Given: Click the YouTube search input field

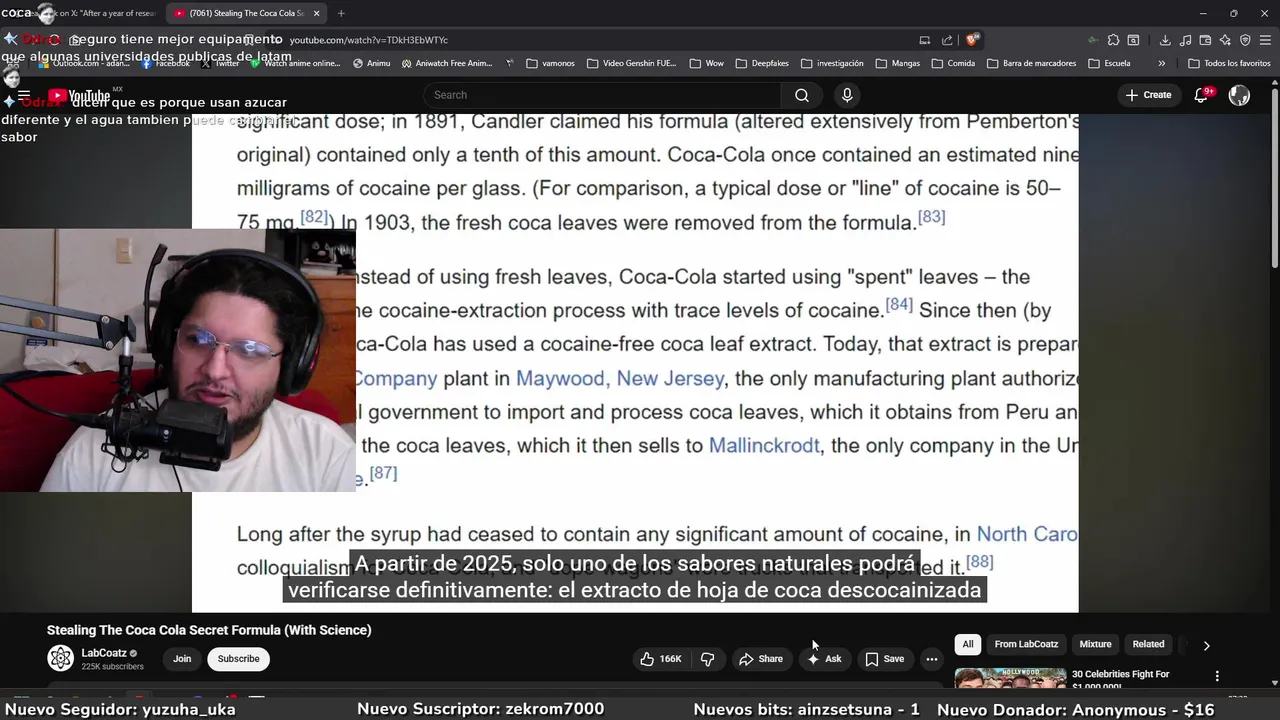Looking at the screenshot, I should click(603, 95).
